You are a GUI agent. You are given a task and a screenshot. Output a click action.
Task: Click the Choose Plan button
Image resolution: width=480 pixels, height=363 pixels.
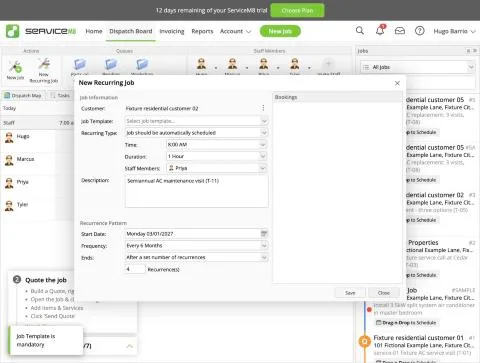click(297, 10)
